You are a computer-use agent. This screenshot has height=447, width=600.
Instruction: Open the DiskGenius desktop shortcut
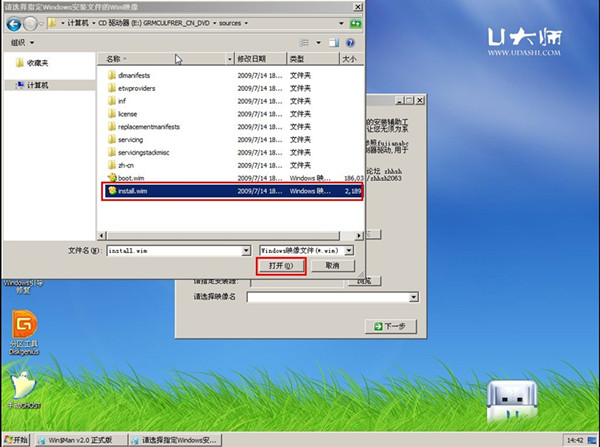24,327
